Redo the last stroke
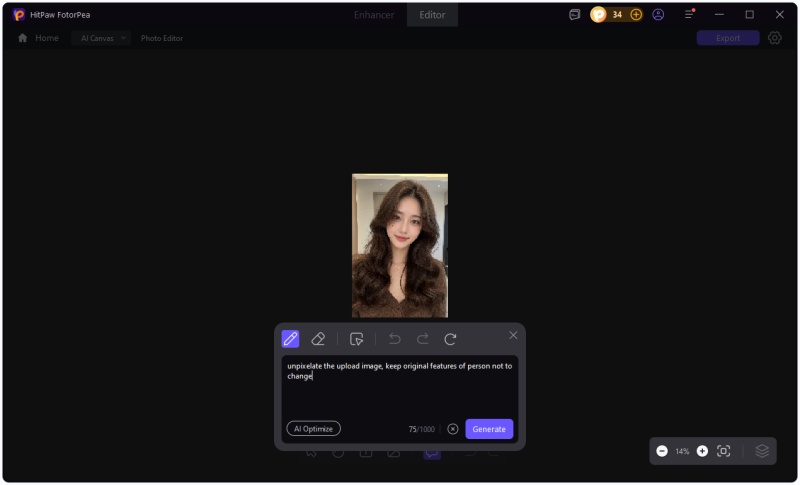The width and height of the screenshot is (800, 485). tap(422, 339)
